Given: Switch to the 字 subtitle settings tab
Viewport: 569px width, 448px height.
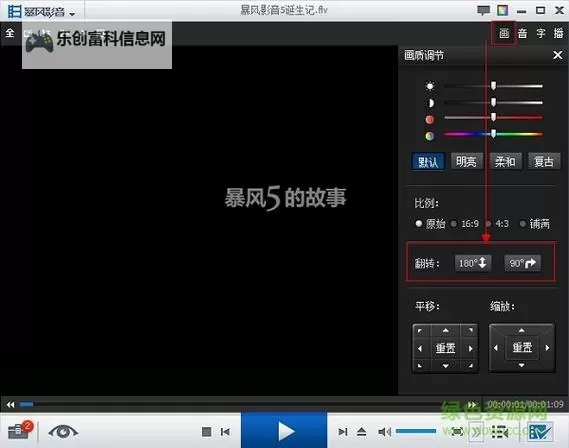Looking at the screenshot, I should tap(541, 33).
